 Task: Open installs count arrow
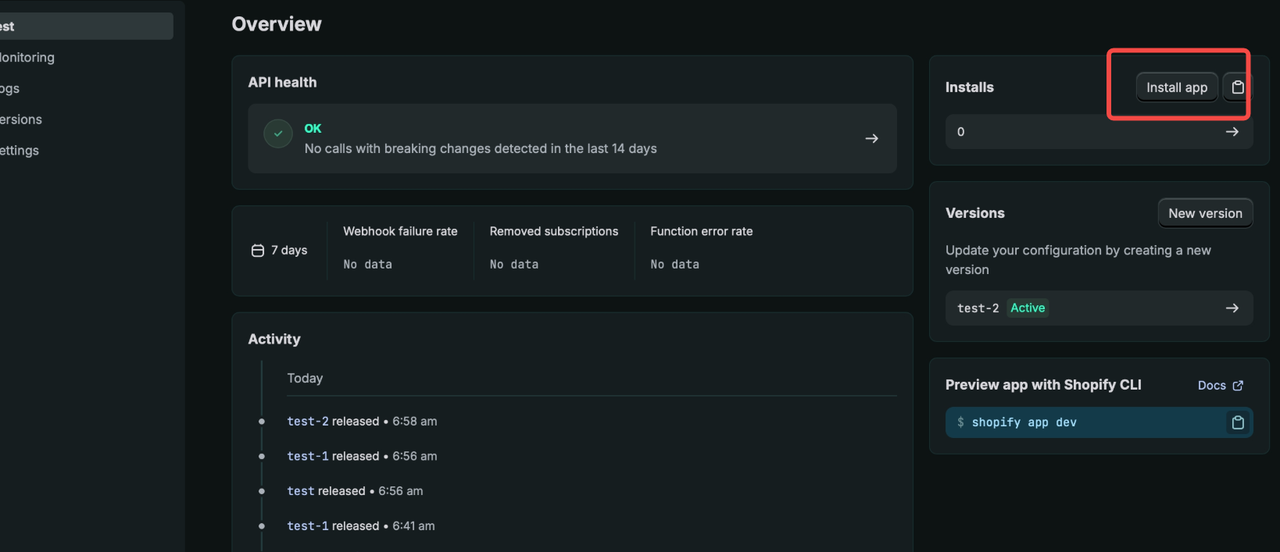[1232, 132]
